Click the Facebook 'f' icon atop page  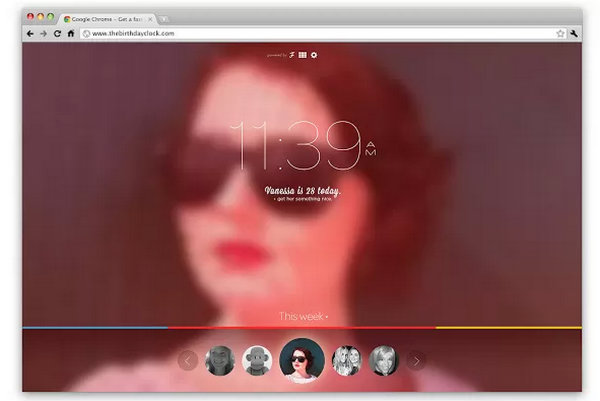point(292,55)
